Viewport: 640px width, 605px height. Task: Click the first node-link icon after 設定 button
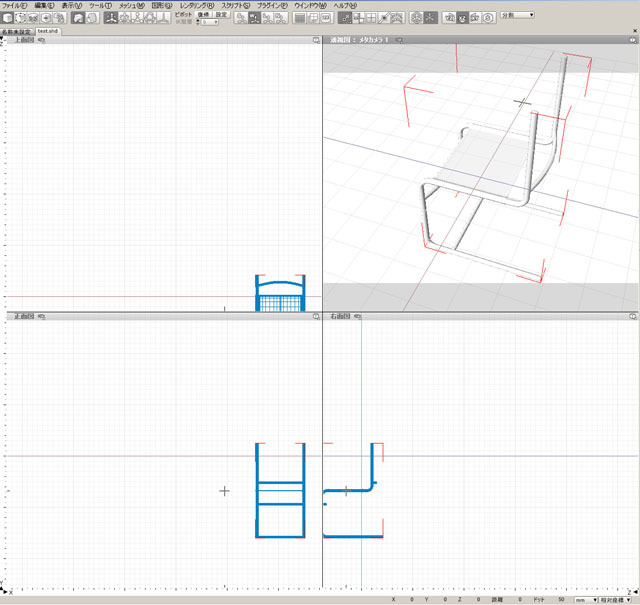pyautogui.click(x=241, y=18)
